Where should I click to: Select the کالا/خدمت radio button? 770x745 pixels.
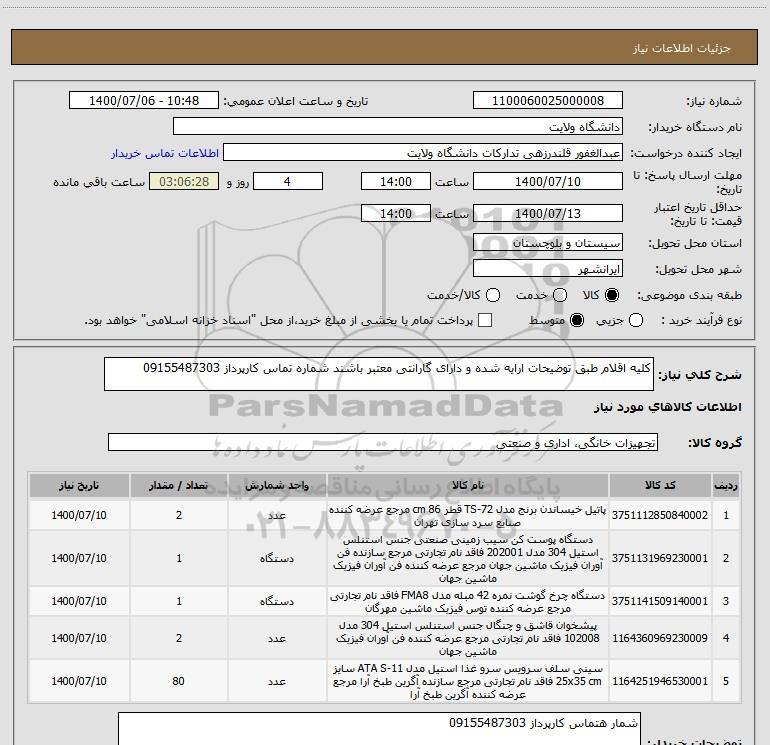tap(493, 295)
